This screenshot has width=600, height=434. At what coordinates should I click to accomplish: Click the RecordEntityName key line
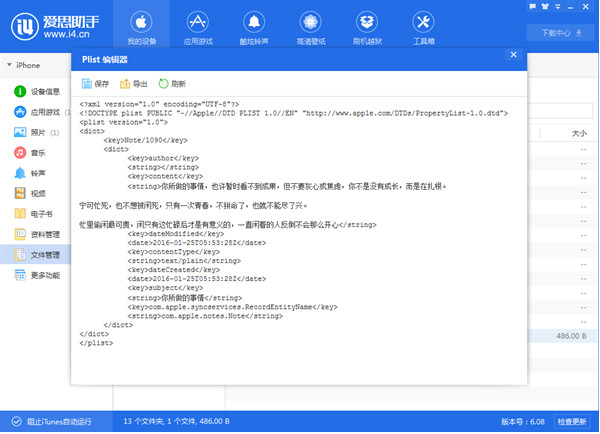click(233, 307)
